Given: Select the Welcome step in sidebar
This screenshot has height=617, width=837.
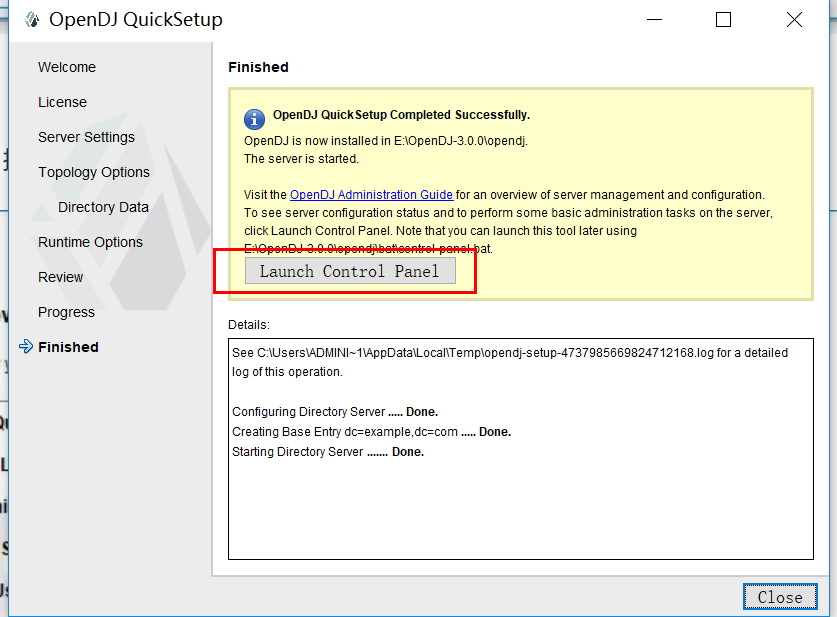Looking at the screenshot, I should point(67,67).
